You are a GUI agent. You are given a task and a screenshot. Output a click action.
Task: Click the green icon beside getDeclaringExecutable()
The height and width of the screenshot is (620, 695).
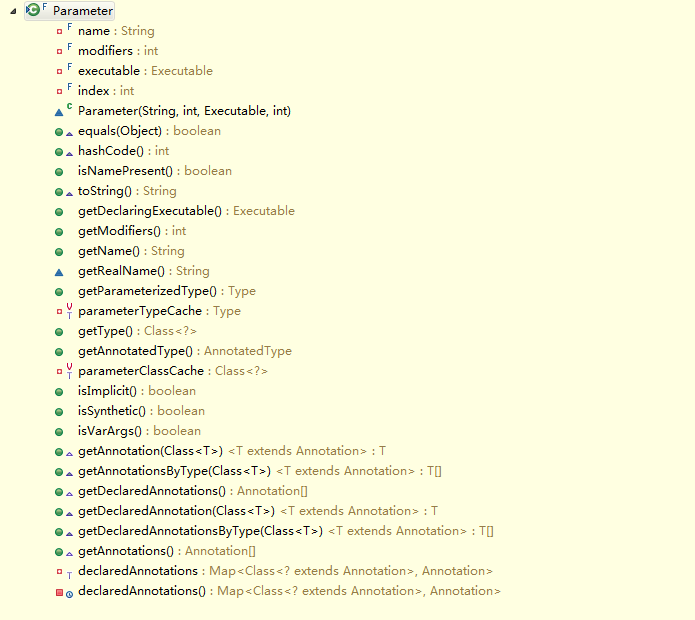pyautogui.click(x=59, y=212)
